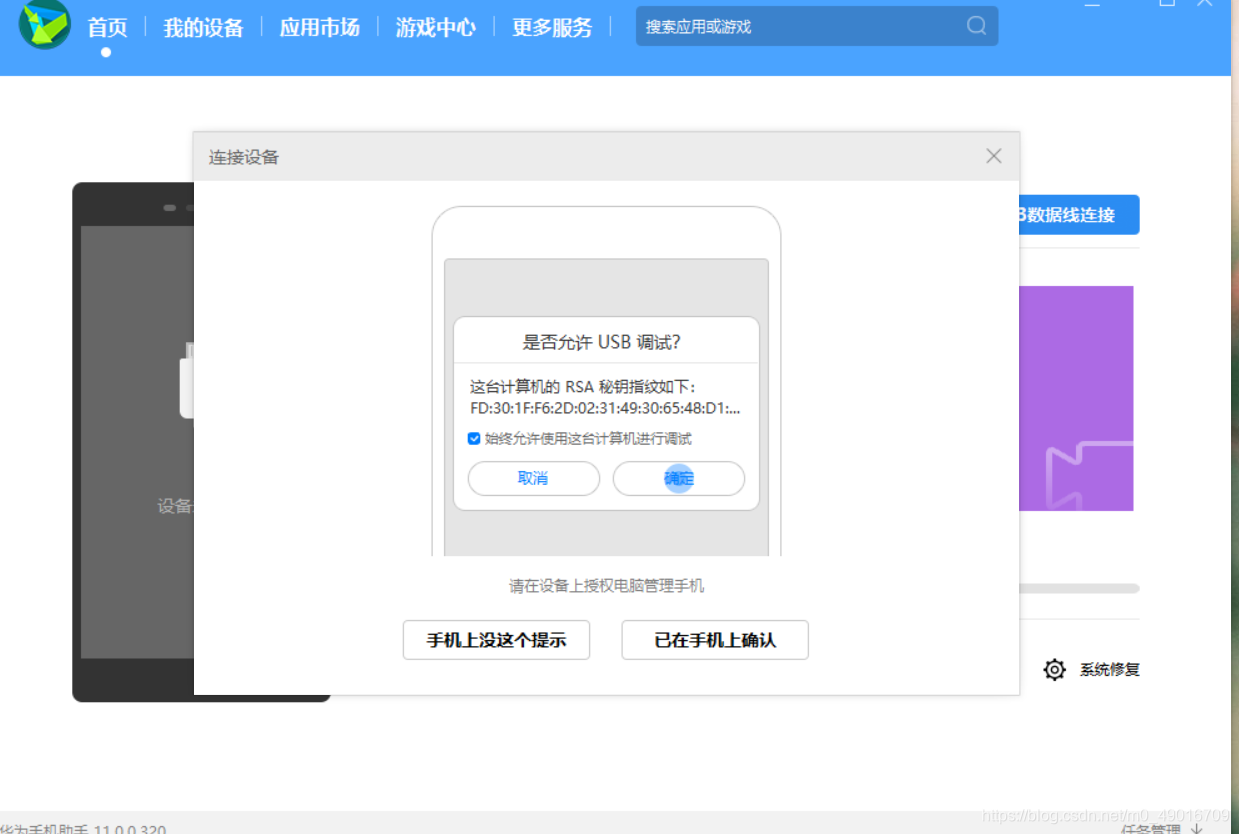Image resolution: width=1239 pixels, height=834 pixels.
Task: Click the grey progress bar
Action: [x=1079, y=588]
